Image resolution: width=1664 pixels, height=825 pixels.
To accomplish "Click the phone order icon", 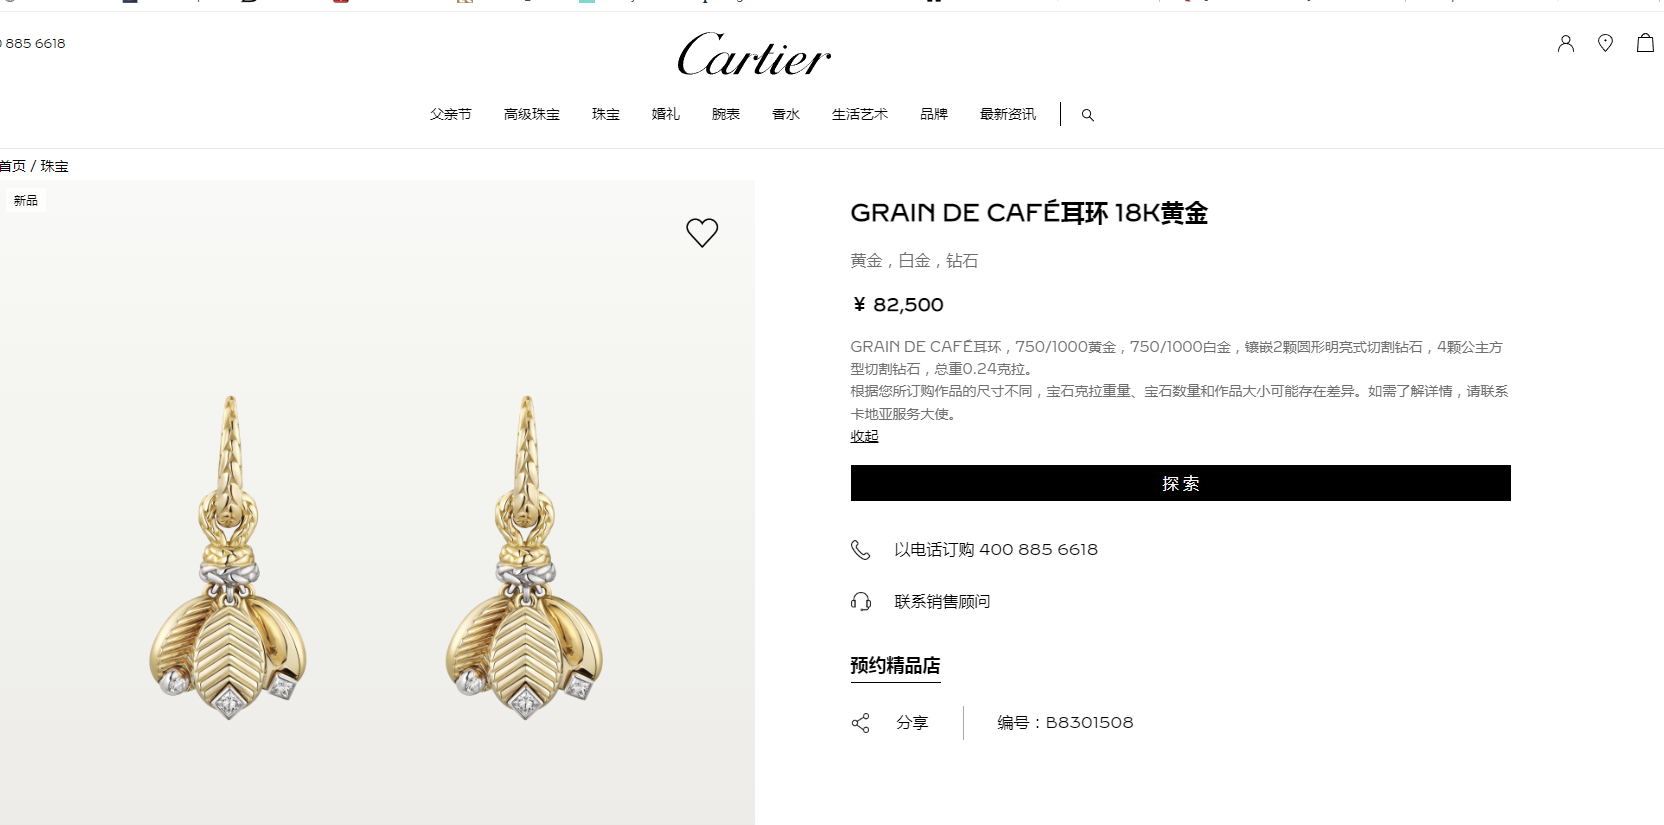I will tap(860, 549).
